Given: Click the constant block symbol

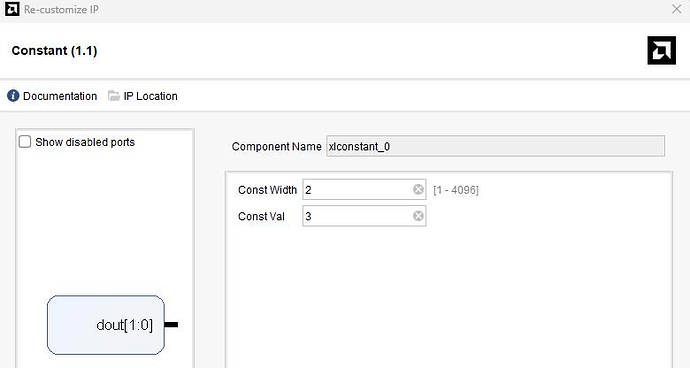Looking at the screenshot, I should 106,325.
